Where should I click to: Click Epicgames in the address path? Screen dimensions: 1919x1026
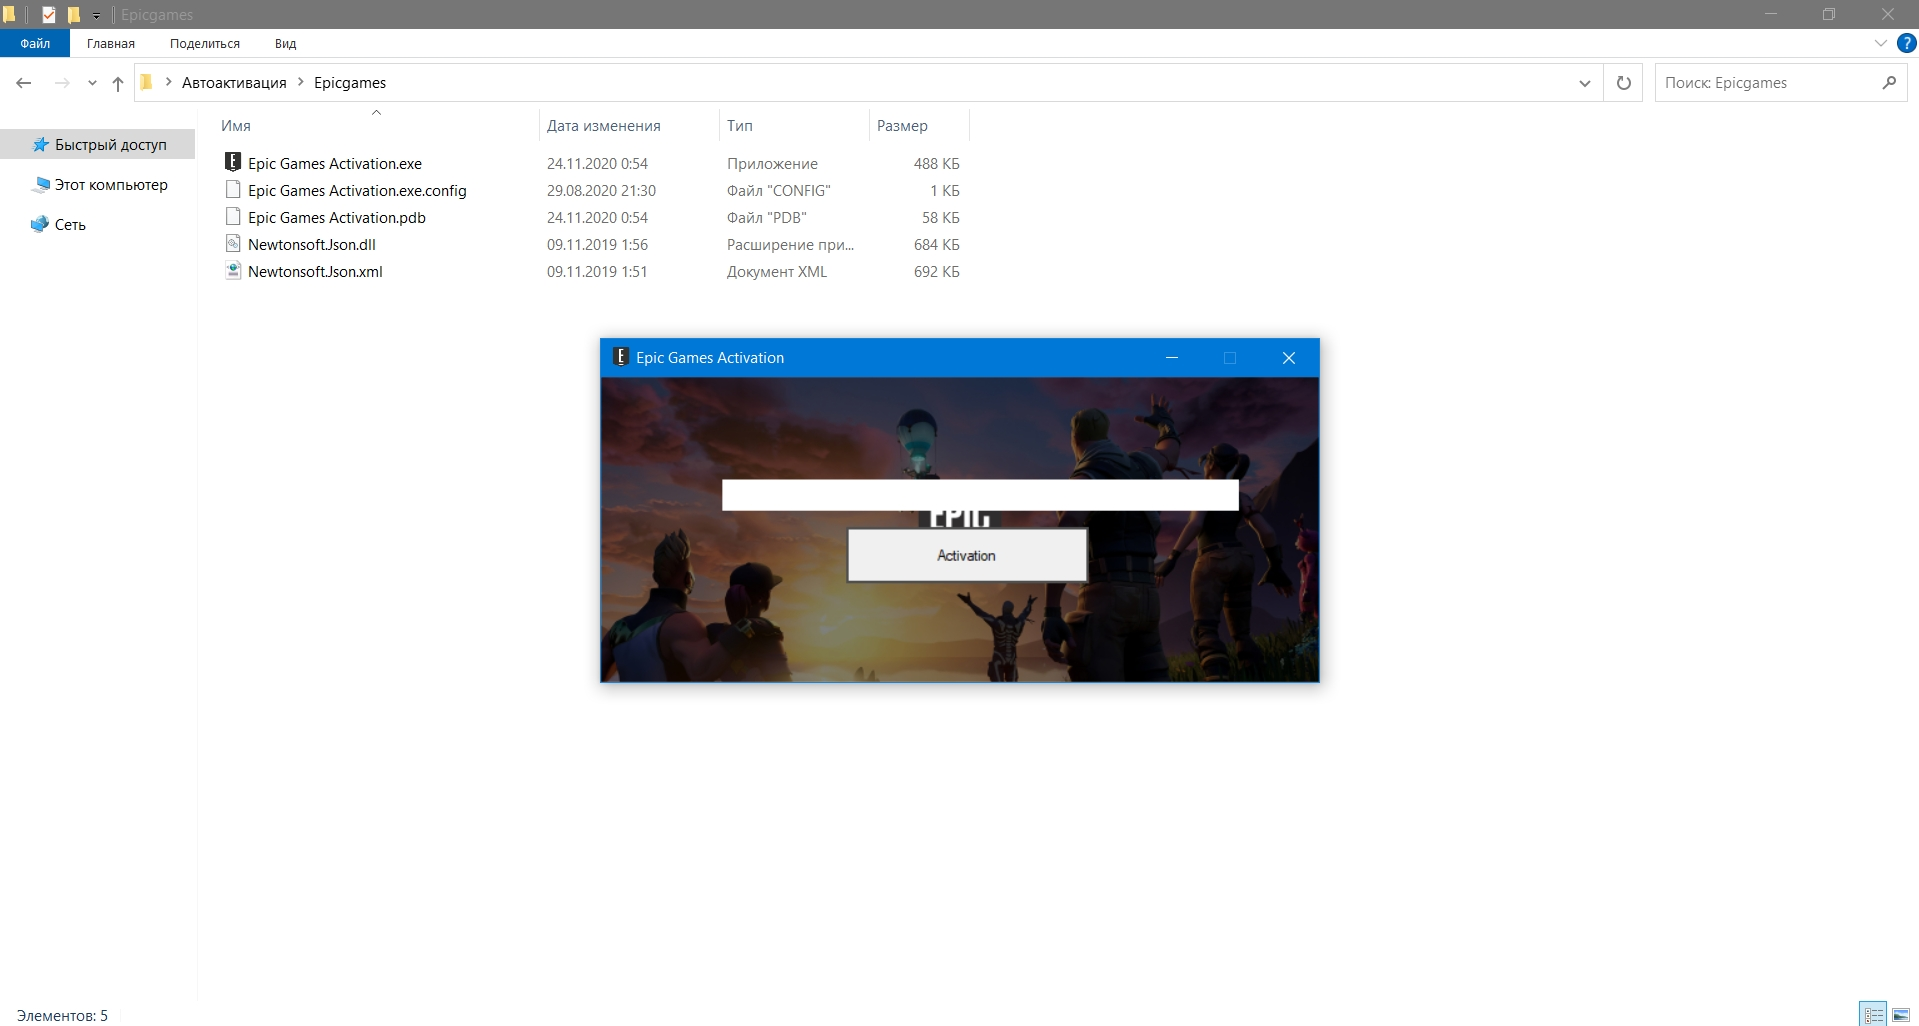(350, 83)
